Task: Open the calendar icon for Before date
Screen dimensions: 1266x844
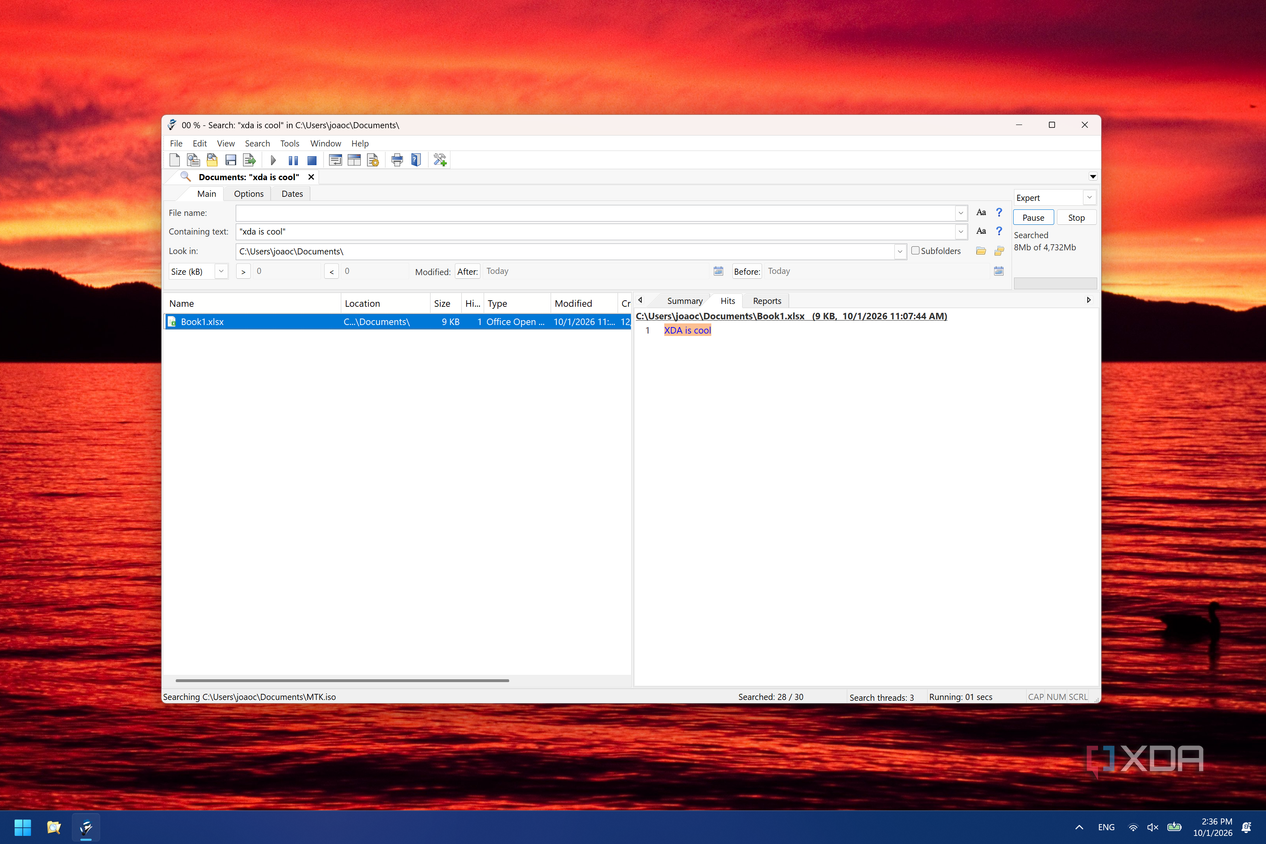Action: [998, 271]
